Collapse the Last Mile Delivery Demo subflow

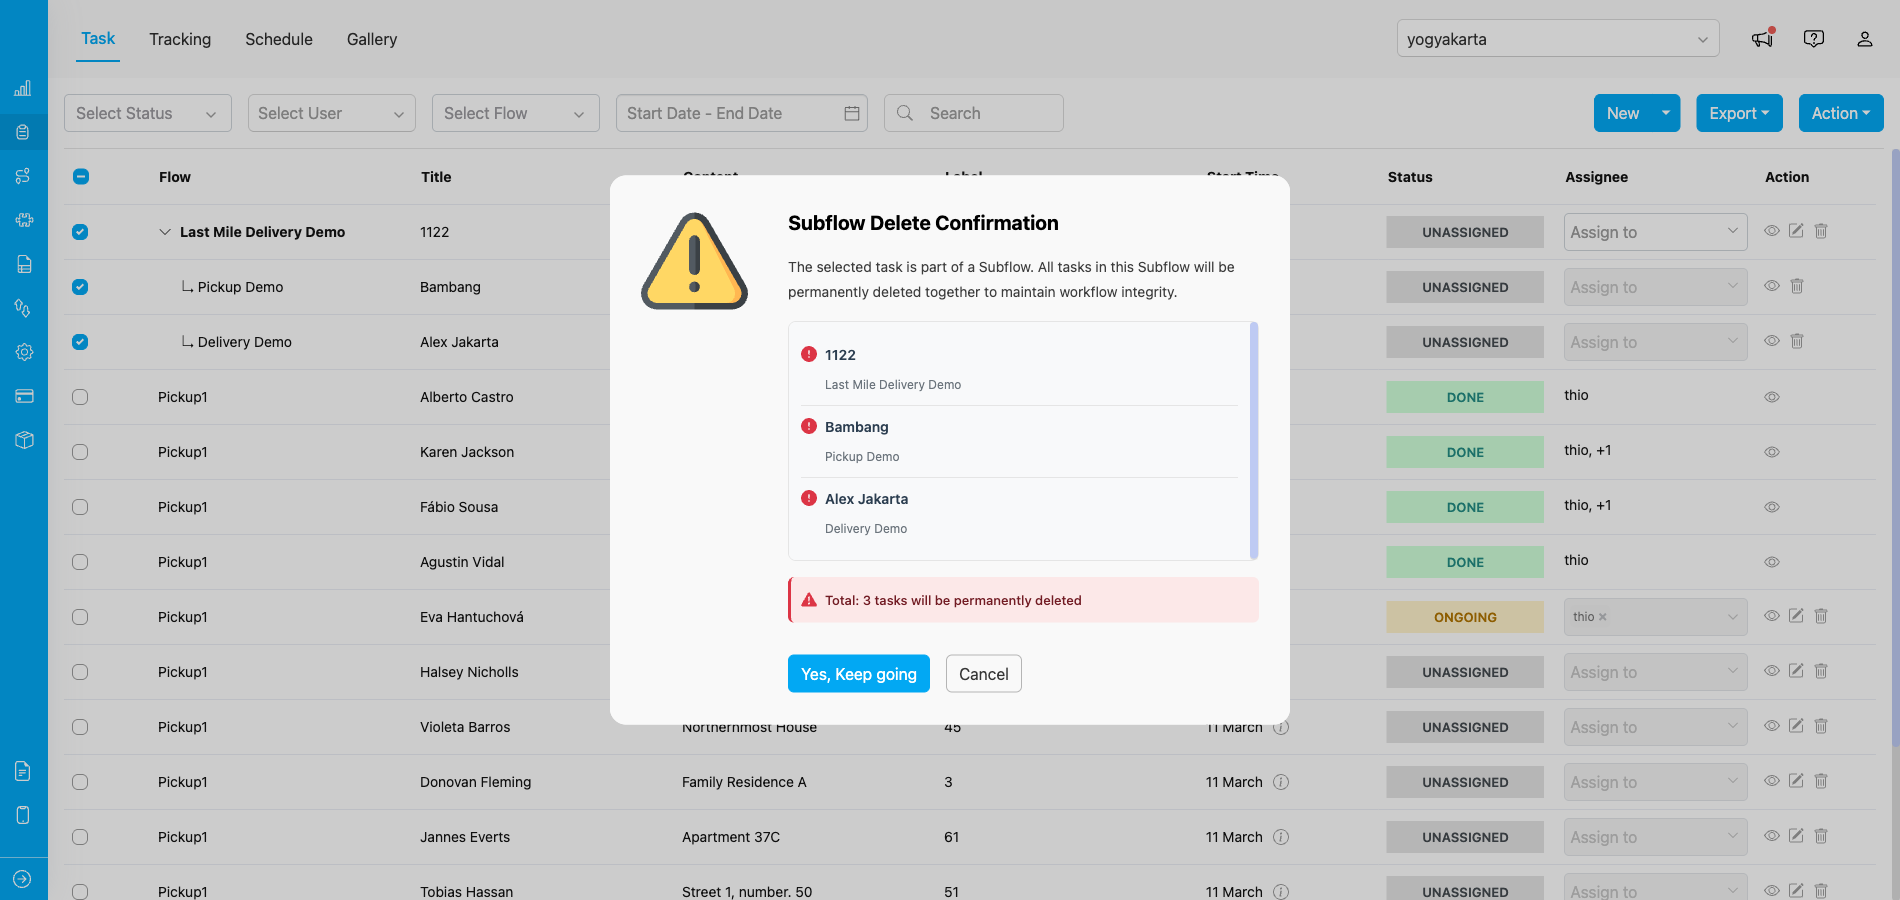click(165, 232)
